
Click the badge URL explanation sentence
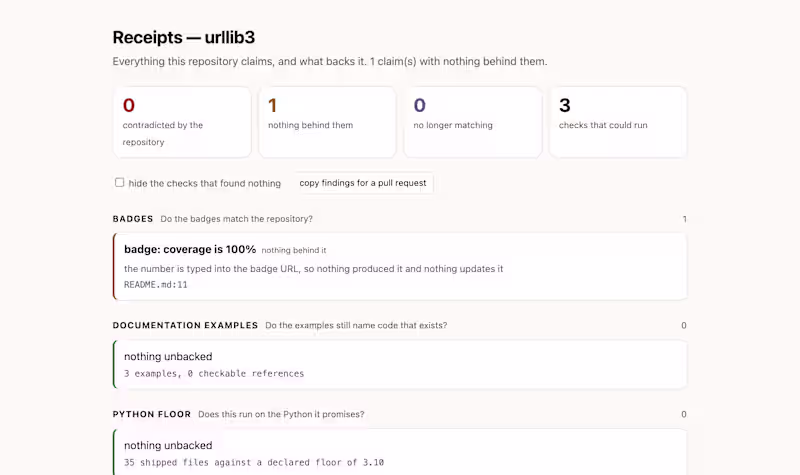tap(314, 269)
